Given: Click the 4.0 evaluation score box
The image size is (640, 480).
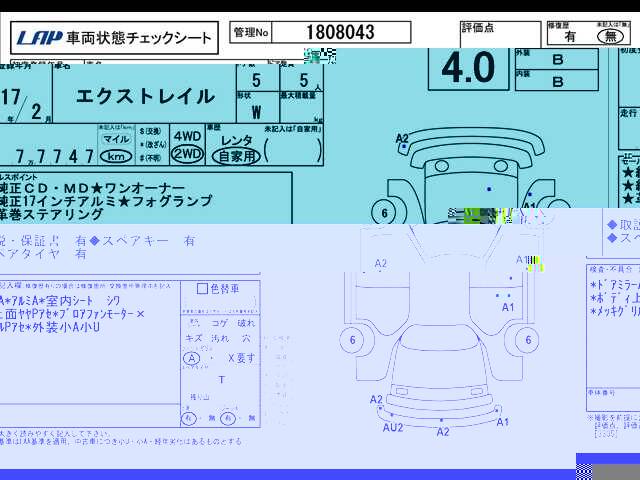Looking at the screenshot, I should (469, 69).
